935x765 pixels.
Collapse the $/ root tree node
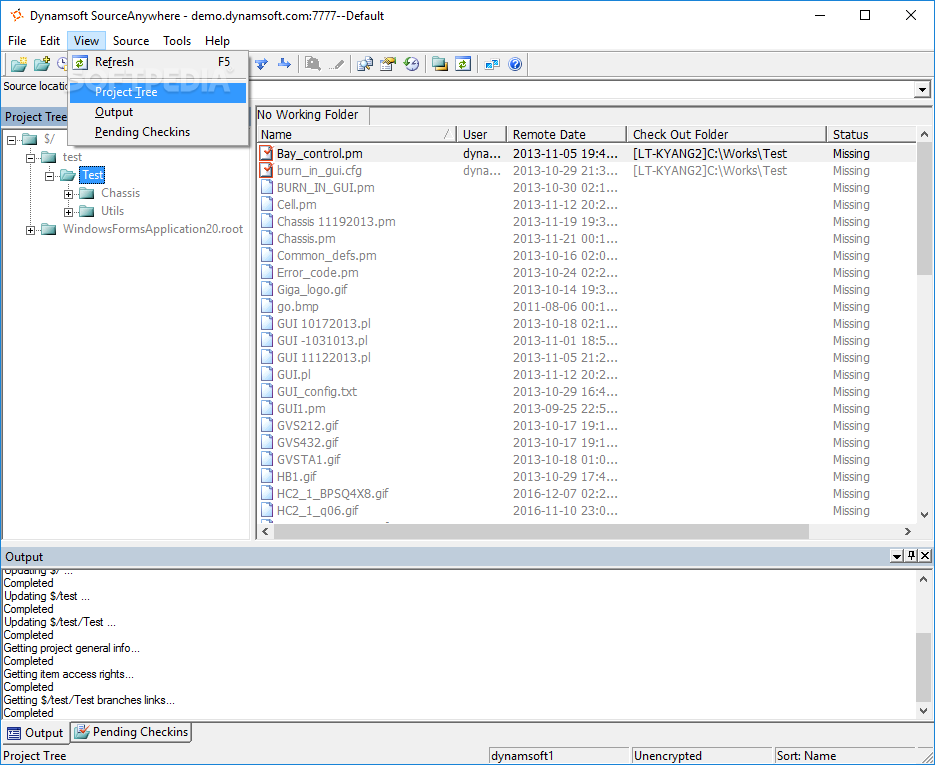click(x=11, y=141)
